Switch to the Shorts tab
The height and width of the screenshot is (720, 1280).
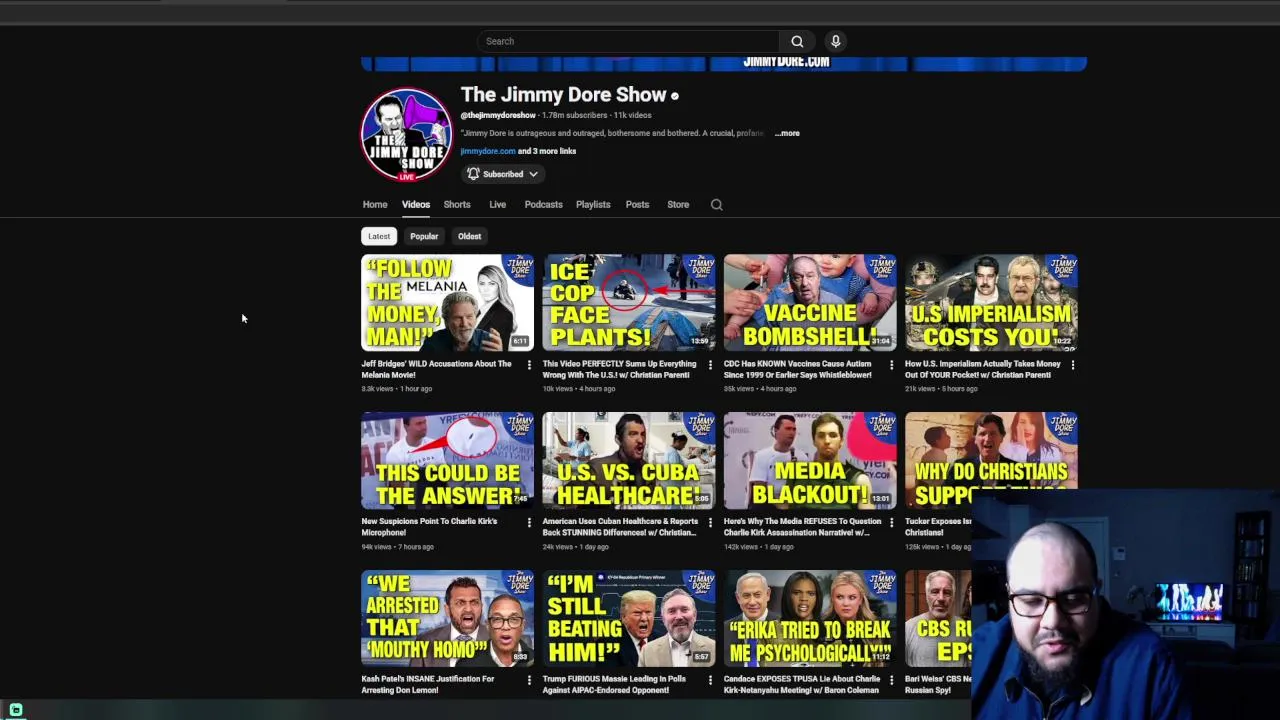[x=457, y=205]
